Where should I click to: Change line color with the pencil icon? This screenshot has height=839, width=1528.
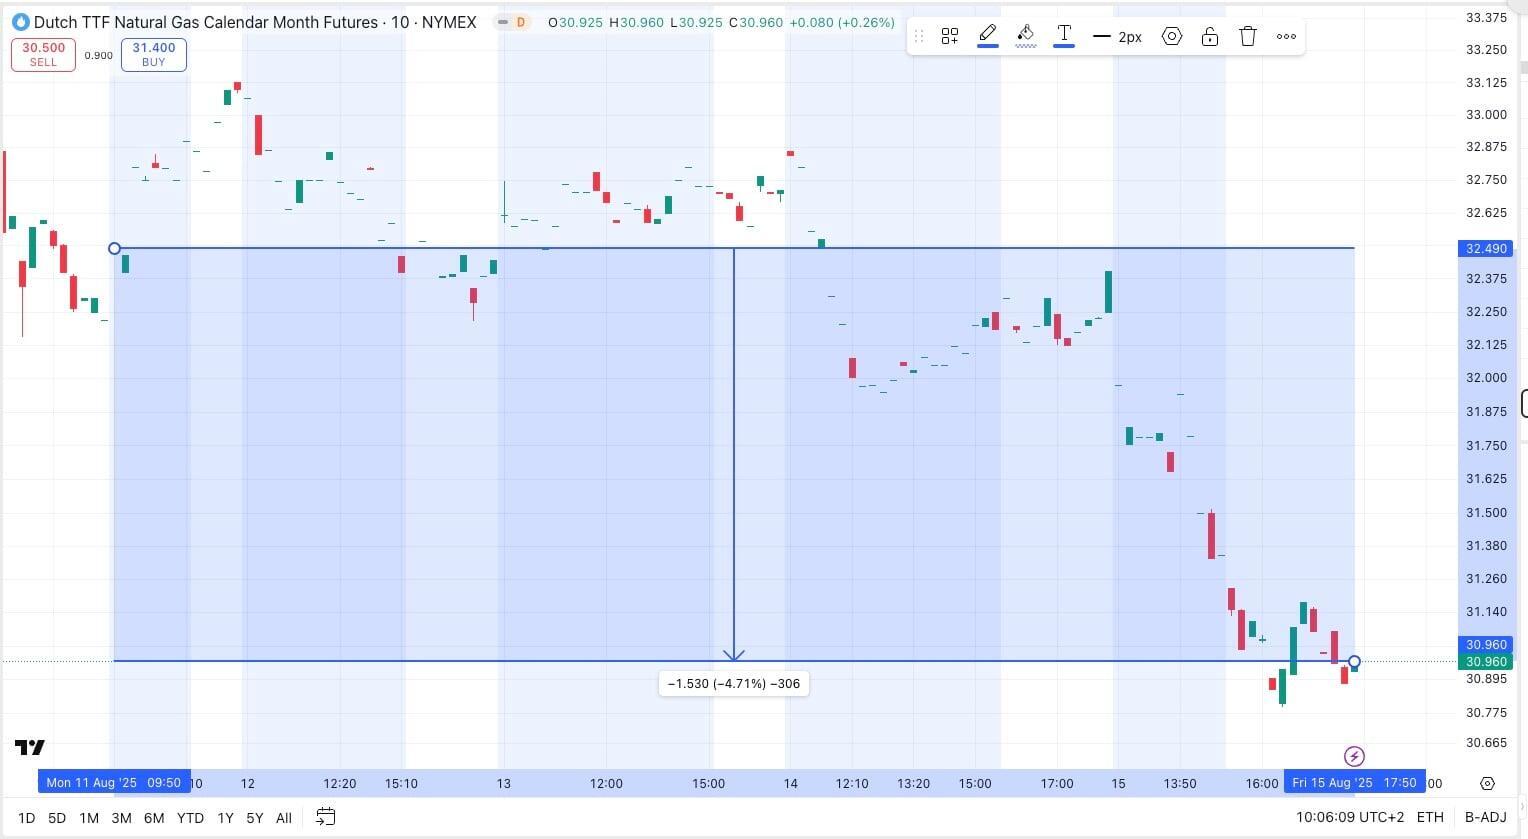(988, 36)
